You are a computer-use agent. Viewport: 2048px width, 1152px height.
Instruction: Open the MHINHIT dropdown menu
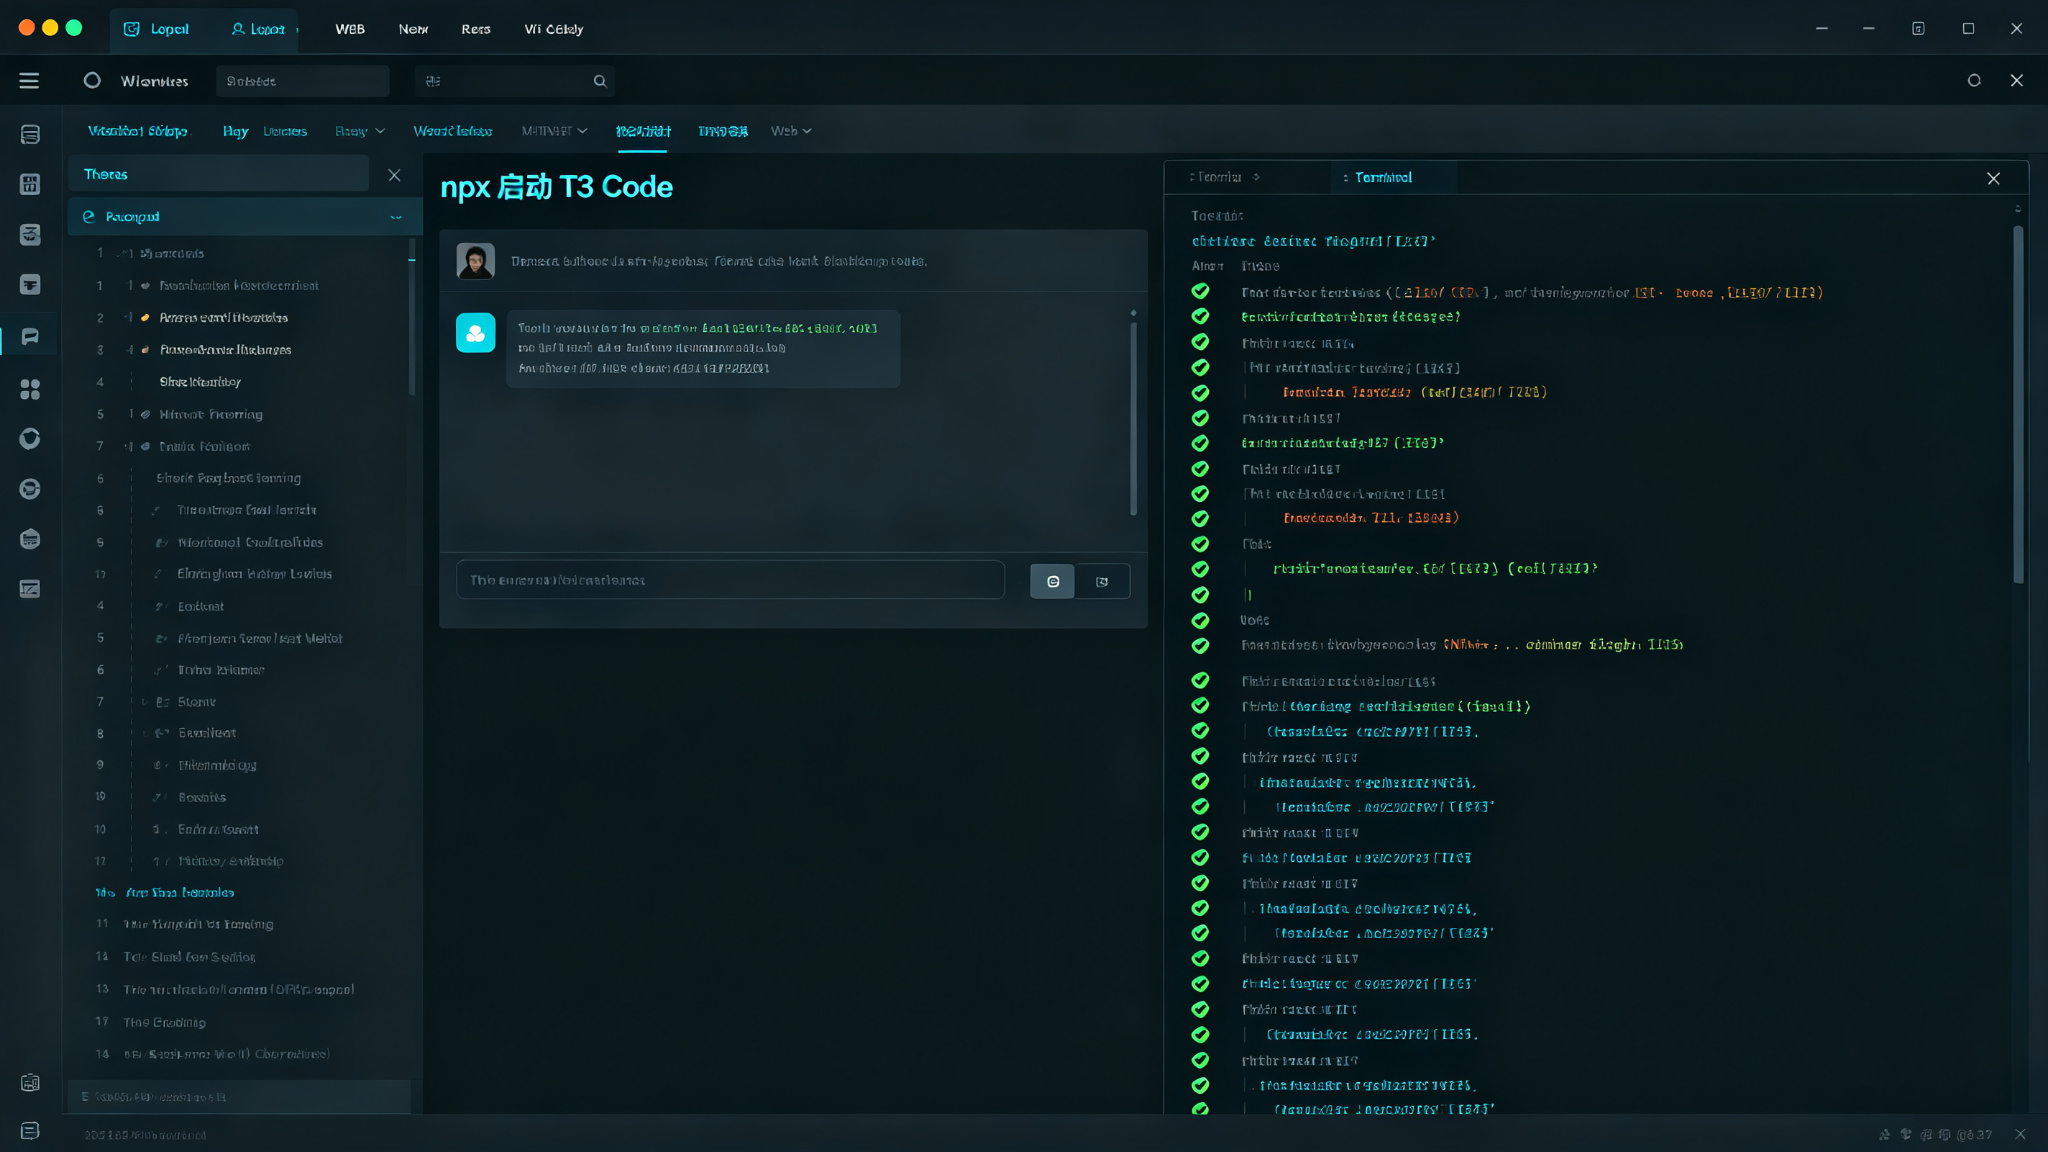(x=554, y=131)
